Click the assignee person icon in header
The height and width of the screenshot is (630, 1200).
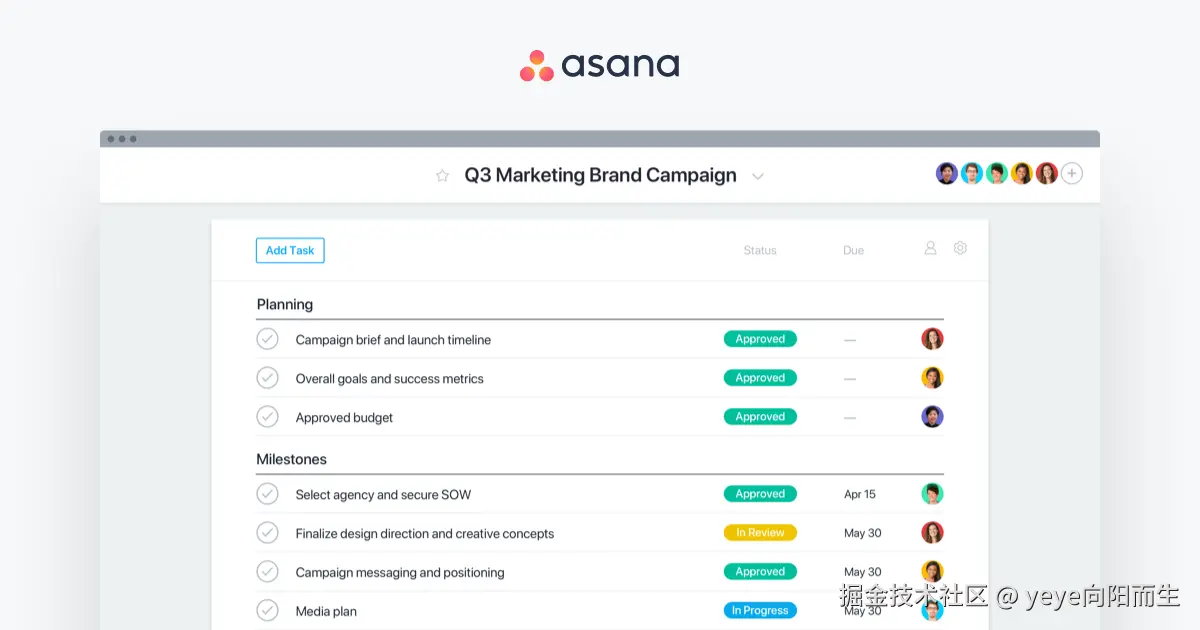coord(930,248)
